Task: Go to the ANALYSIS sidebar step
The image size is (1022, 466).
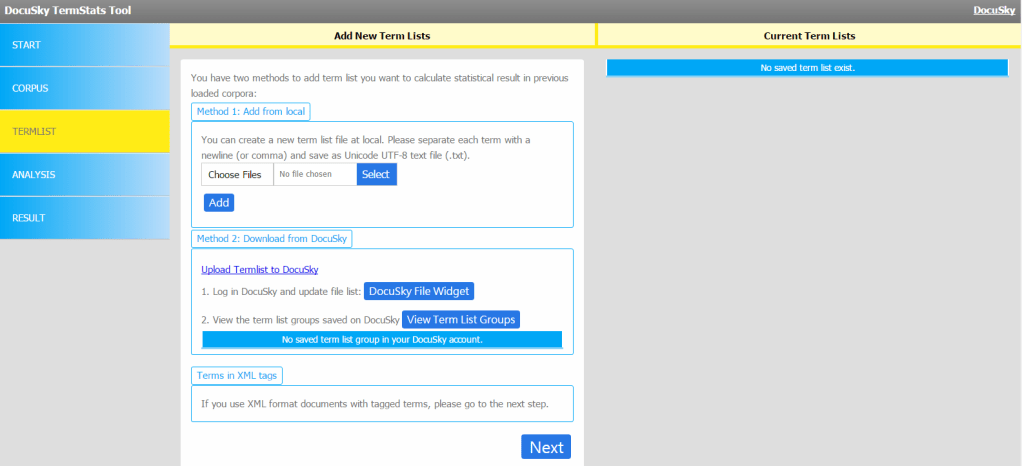Action: click(84, 175)
